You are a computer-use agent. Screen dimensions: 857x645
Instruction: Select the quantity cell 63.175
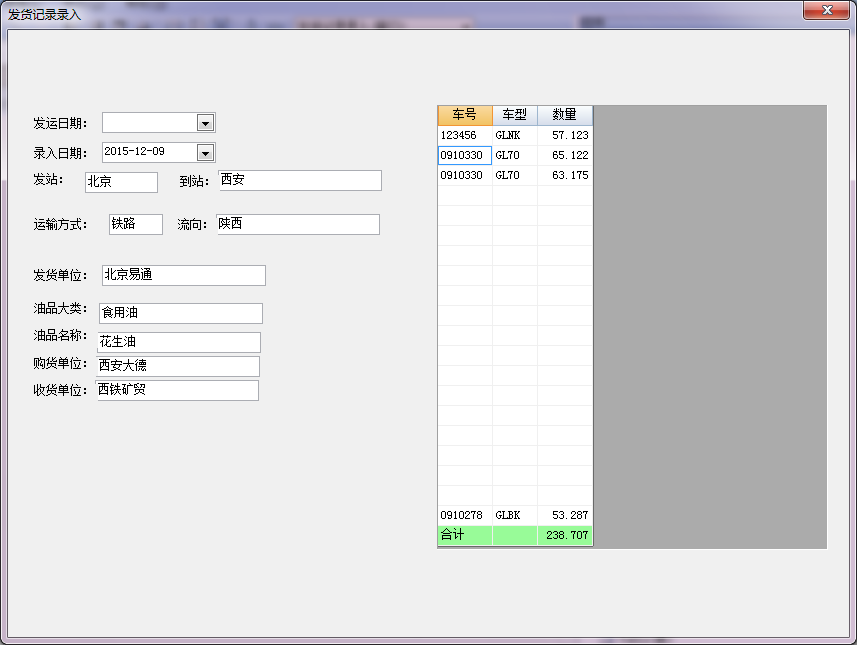coord(565,175)
